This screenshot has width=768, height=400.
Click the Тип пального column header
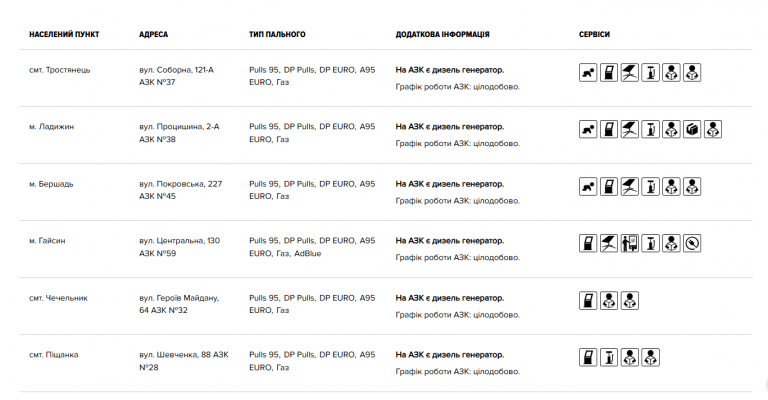[277, 34]
